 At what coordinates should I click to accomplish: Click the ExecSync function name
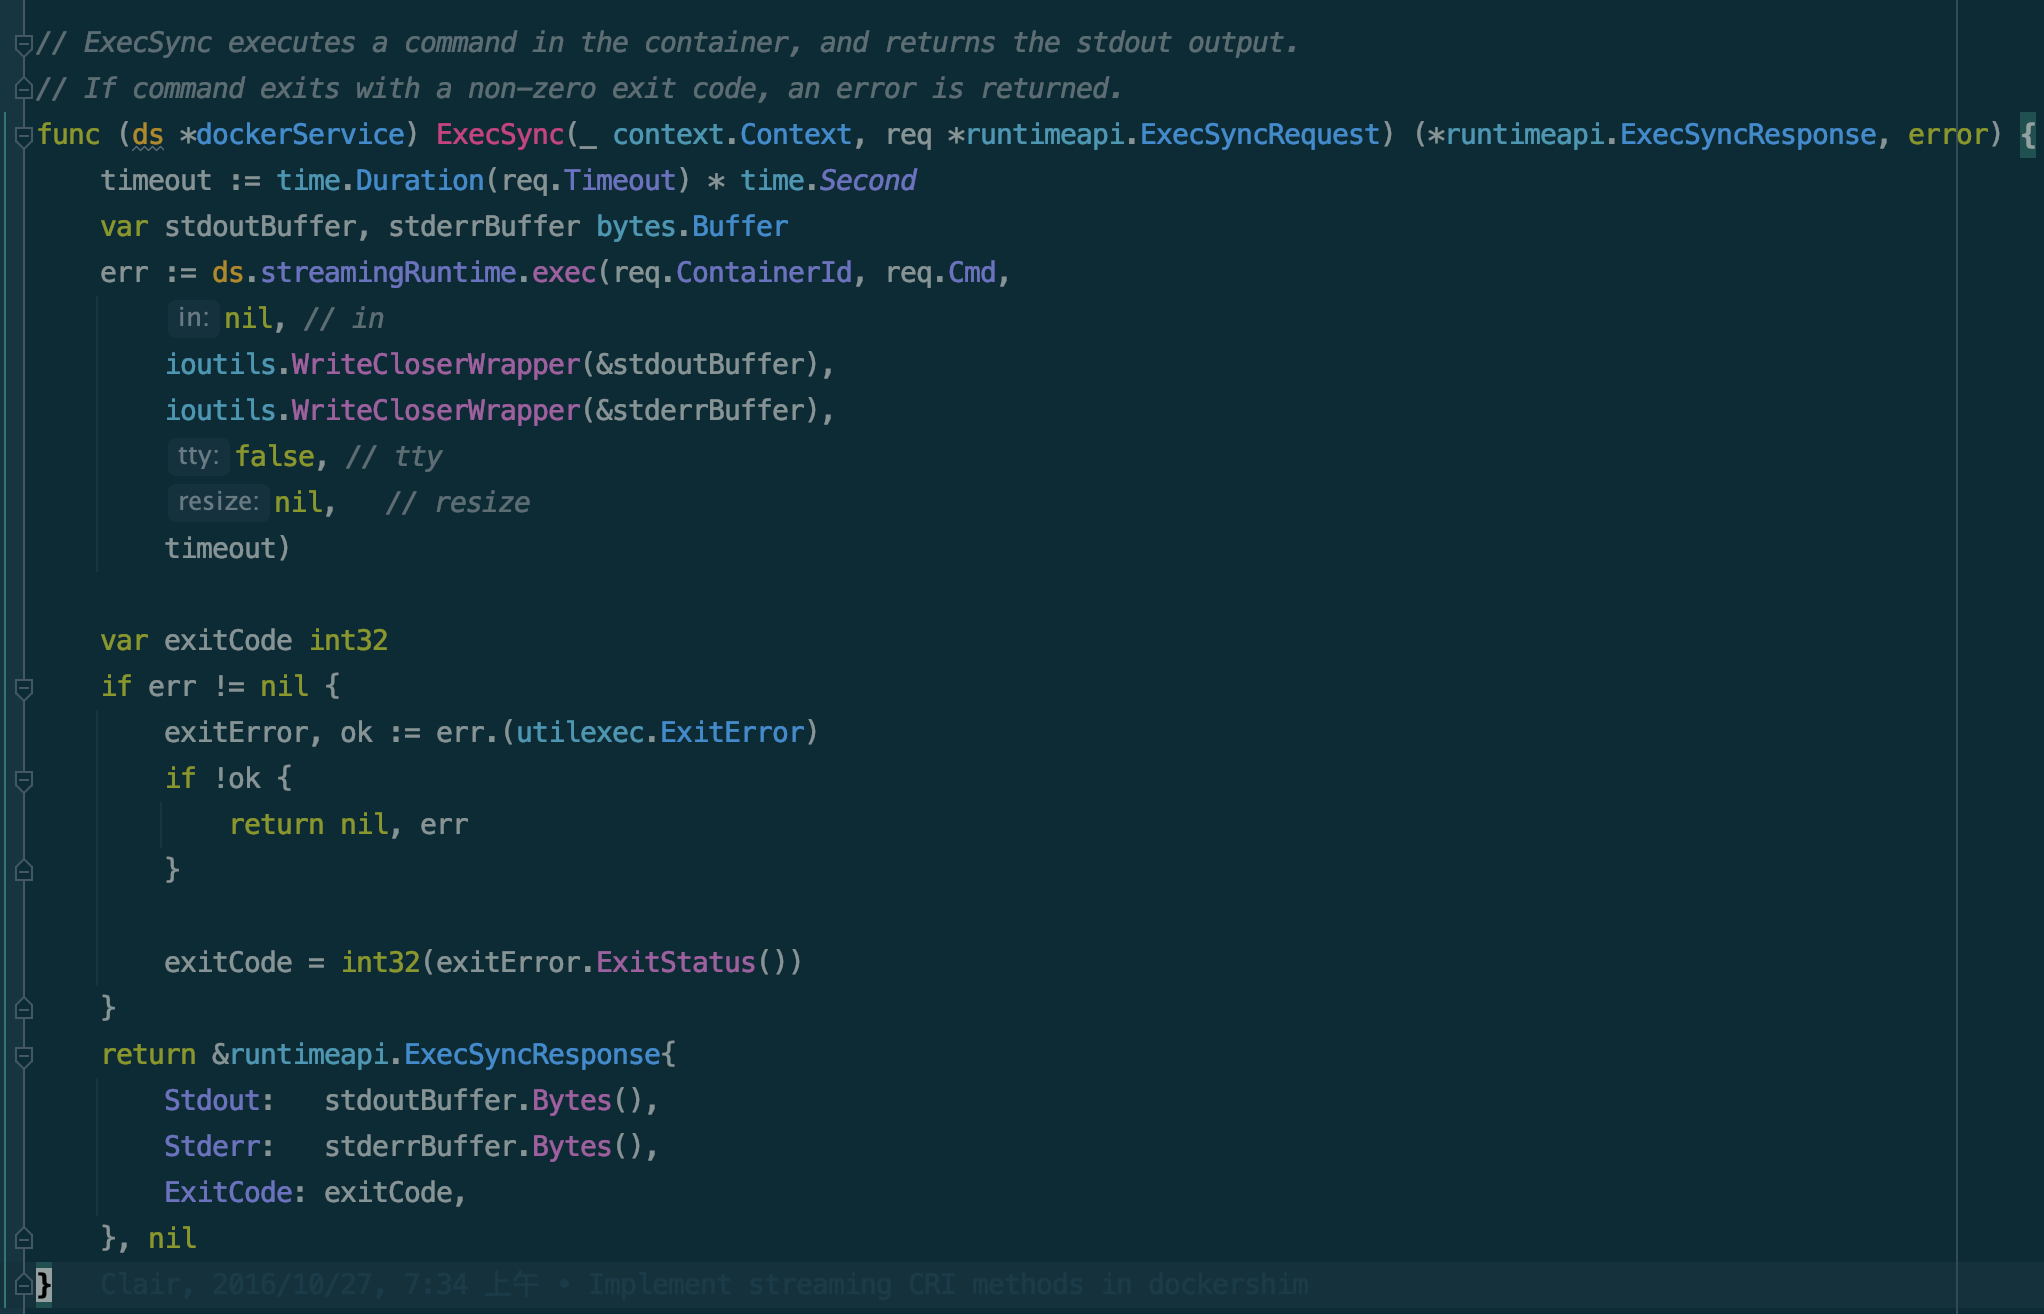(500, 135)
